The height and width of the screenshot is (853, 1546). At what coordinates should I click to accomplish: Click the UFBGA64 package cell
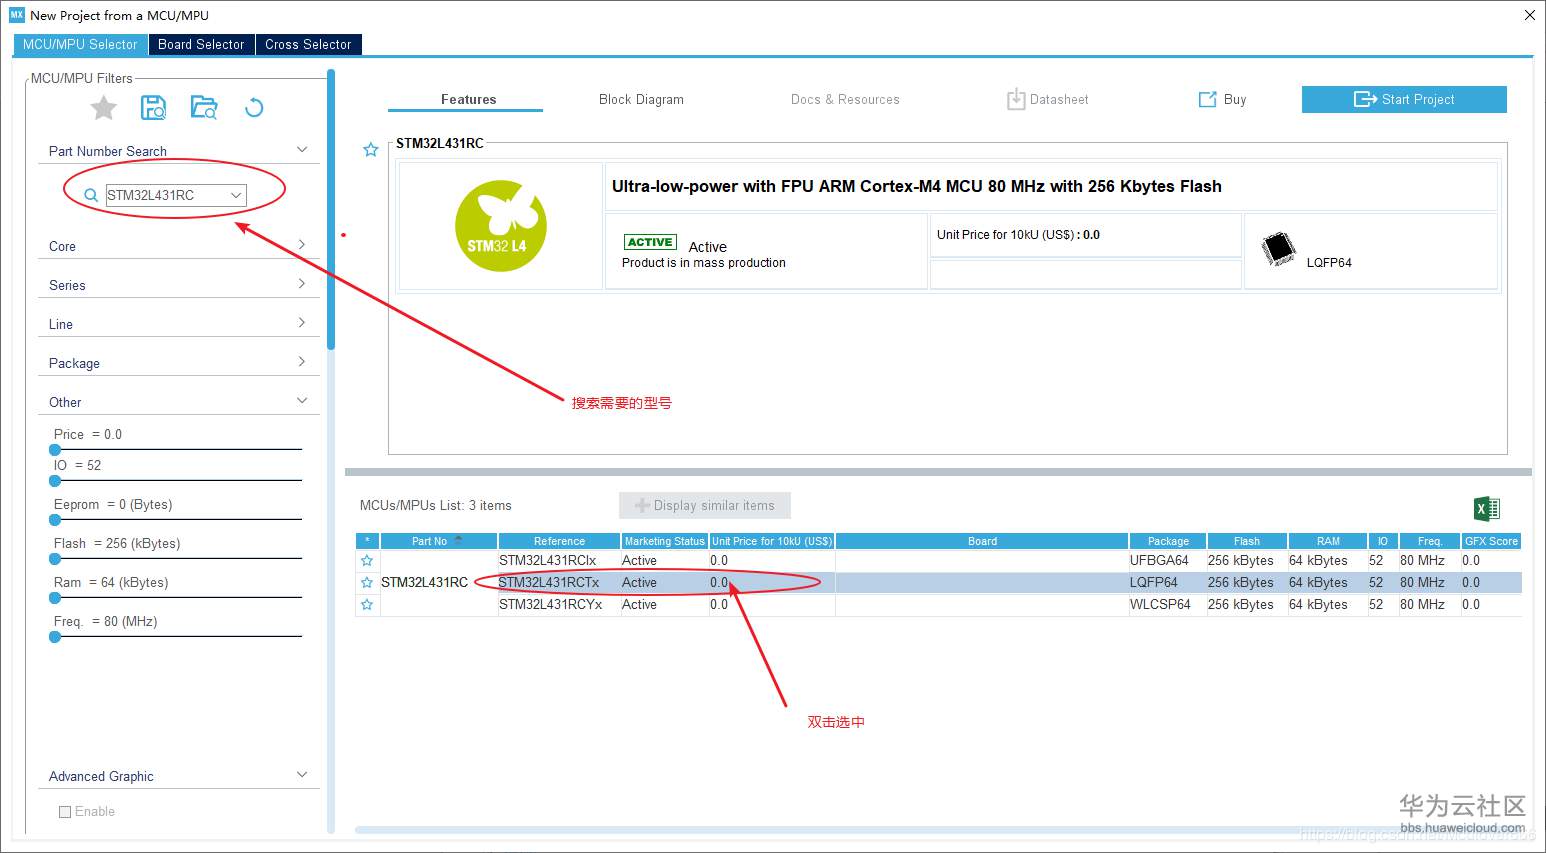pos(1168,561)
